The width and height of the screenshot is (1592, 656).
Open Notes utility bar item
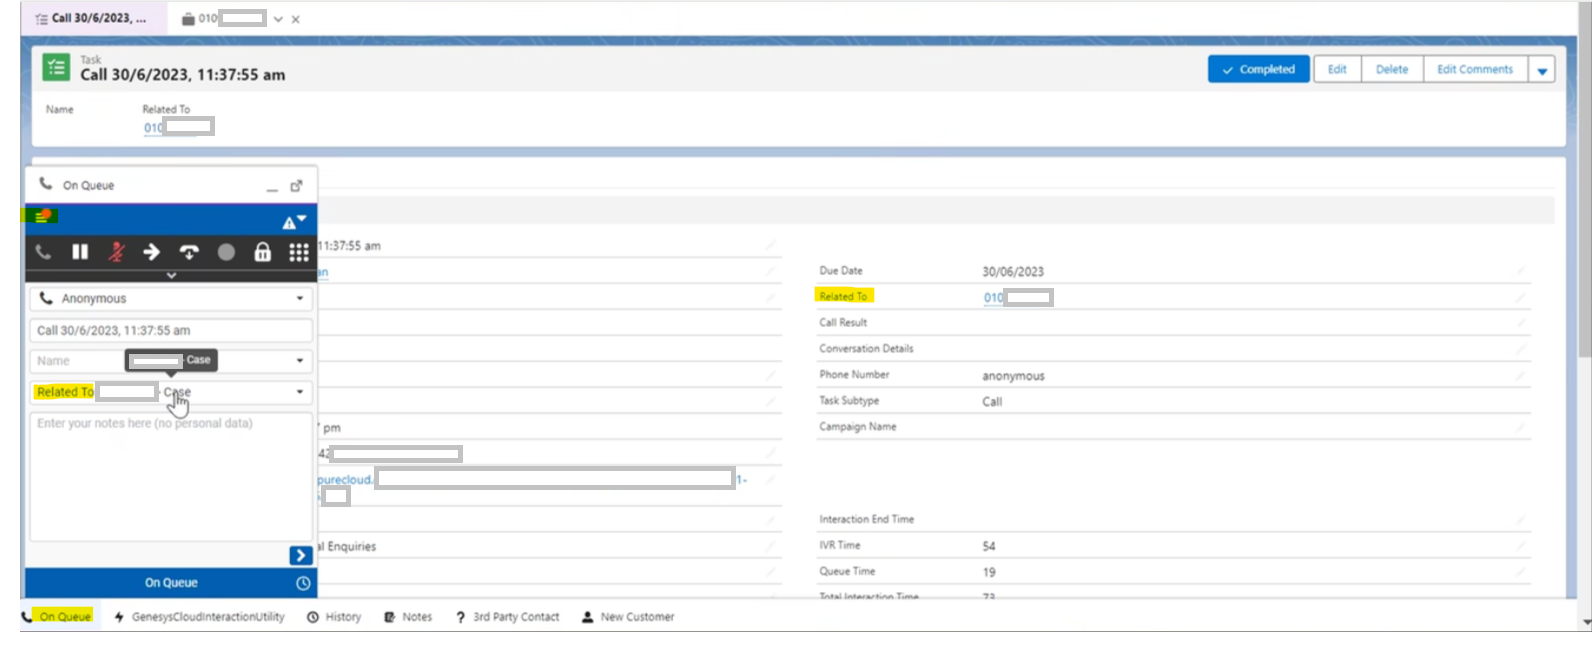[408, 617]
